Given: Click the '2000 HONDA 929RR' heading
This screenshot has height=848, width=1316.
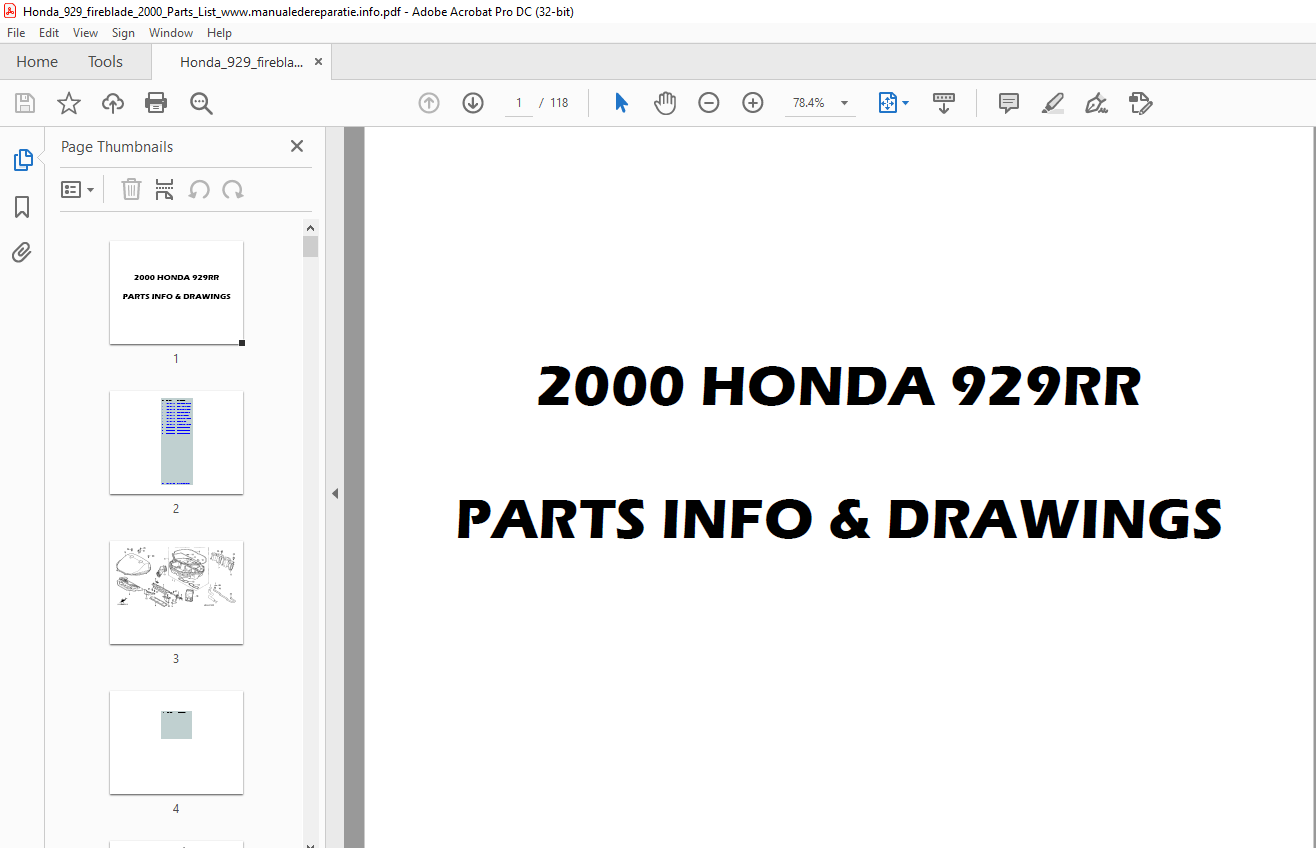Looking at the screenshot, I should 839,387.
